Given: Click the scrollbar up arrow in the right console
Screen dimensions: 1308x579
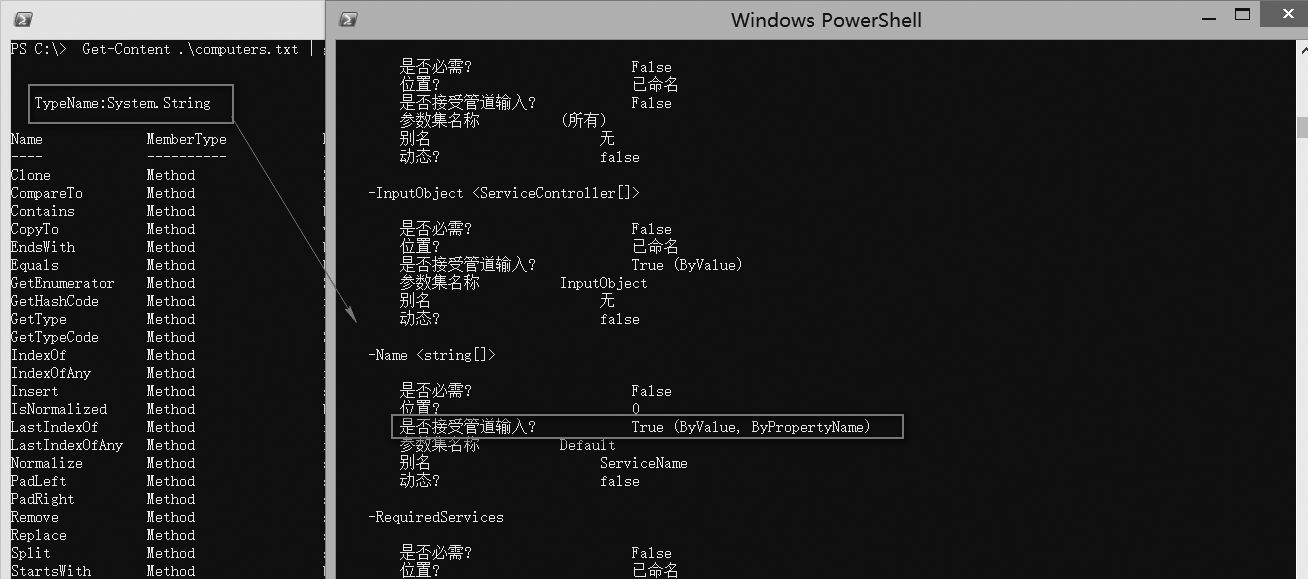Looking at the screenshot, I should pos(1301,49).
